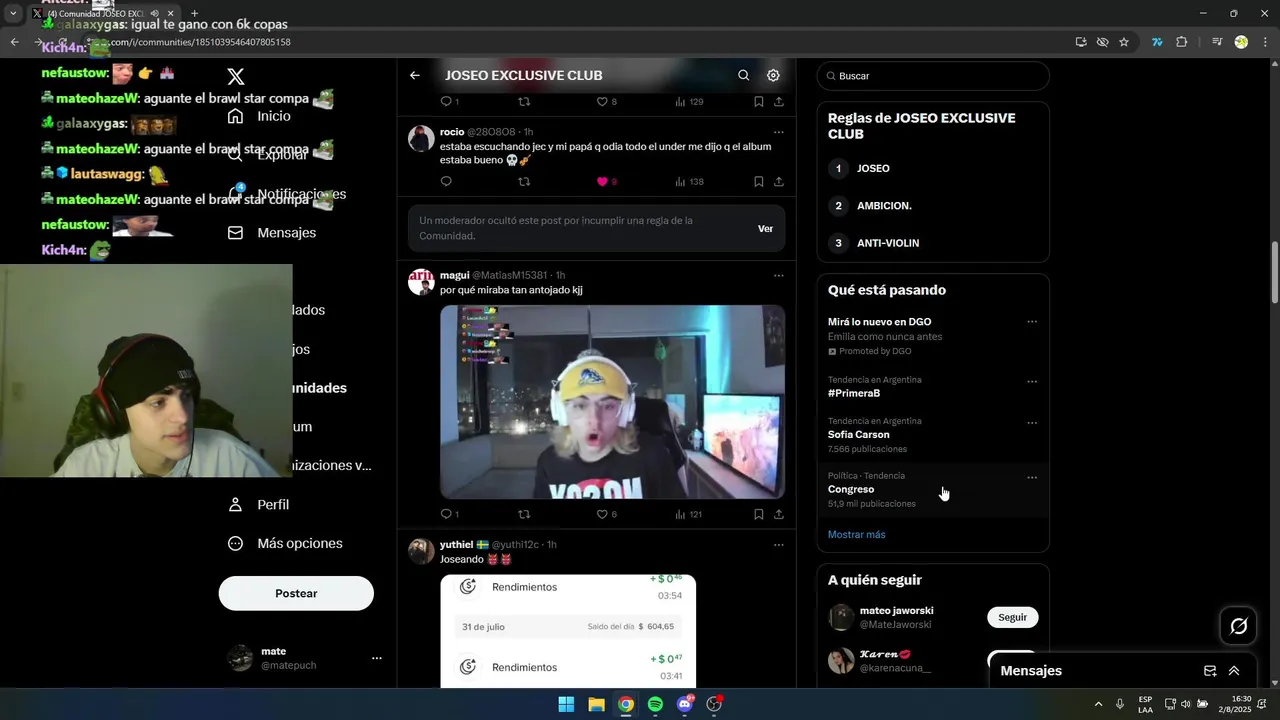
Task: Click the Postear button
Action: tap(296, 593)
